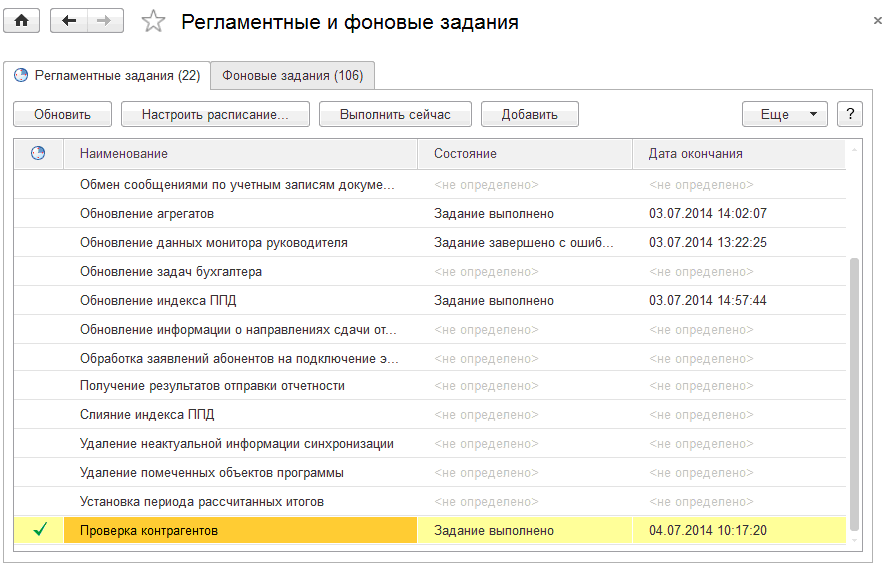This screenshot has height=580, width=896.
Task: Select the Проверка контрагентов name cell
Action: pyautogui.click(x=240, y=530)
